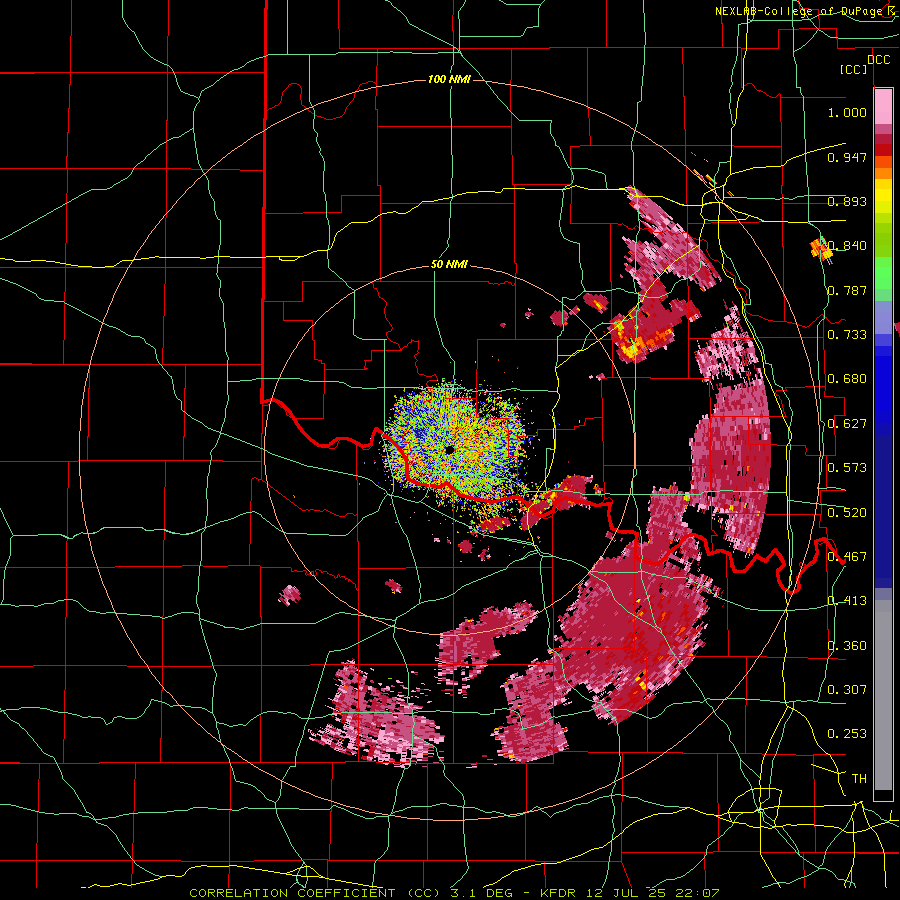
Task: Click the 0.947 legend value
Action: 847,157
